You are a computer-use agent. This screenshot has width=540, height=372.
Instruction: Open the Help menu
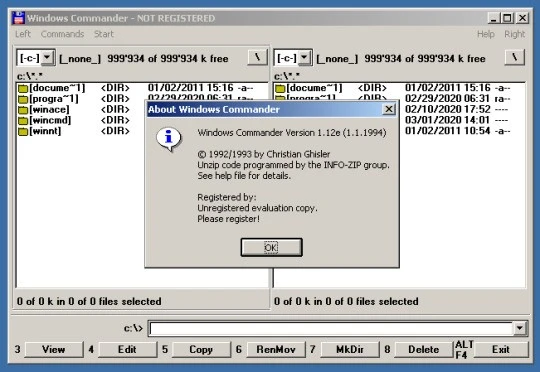click(486, 34)
